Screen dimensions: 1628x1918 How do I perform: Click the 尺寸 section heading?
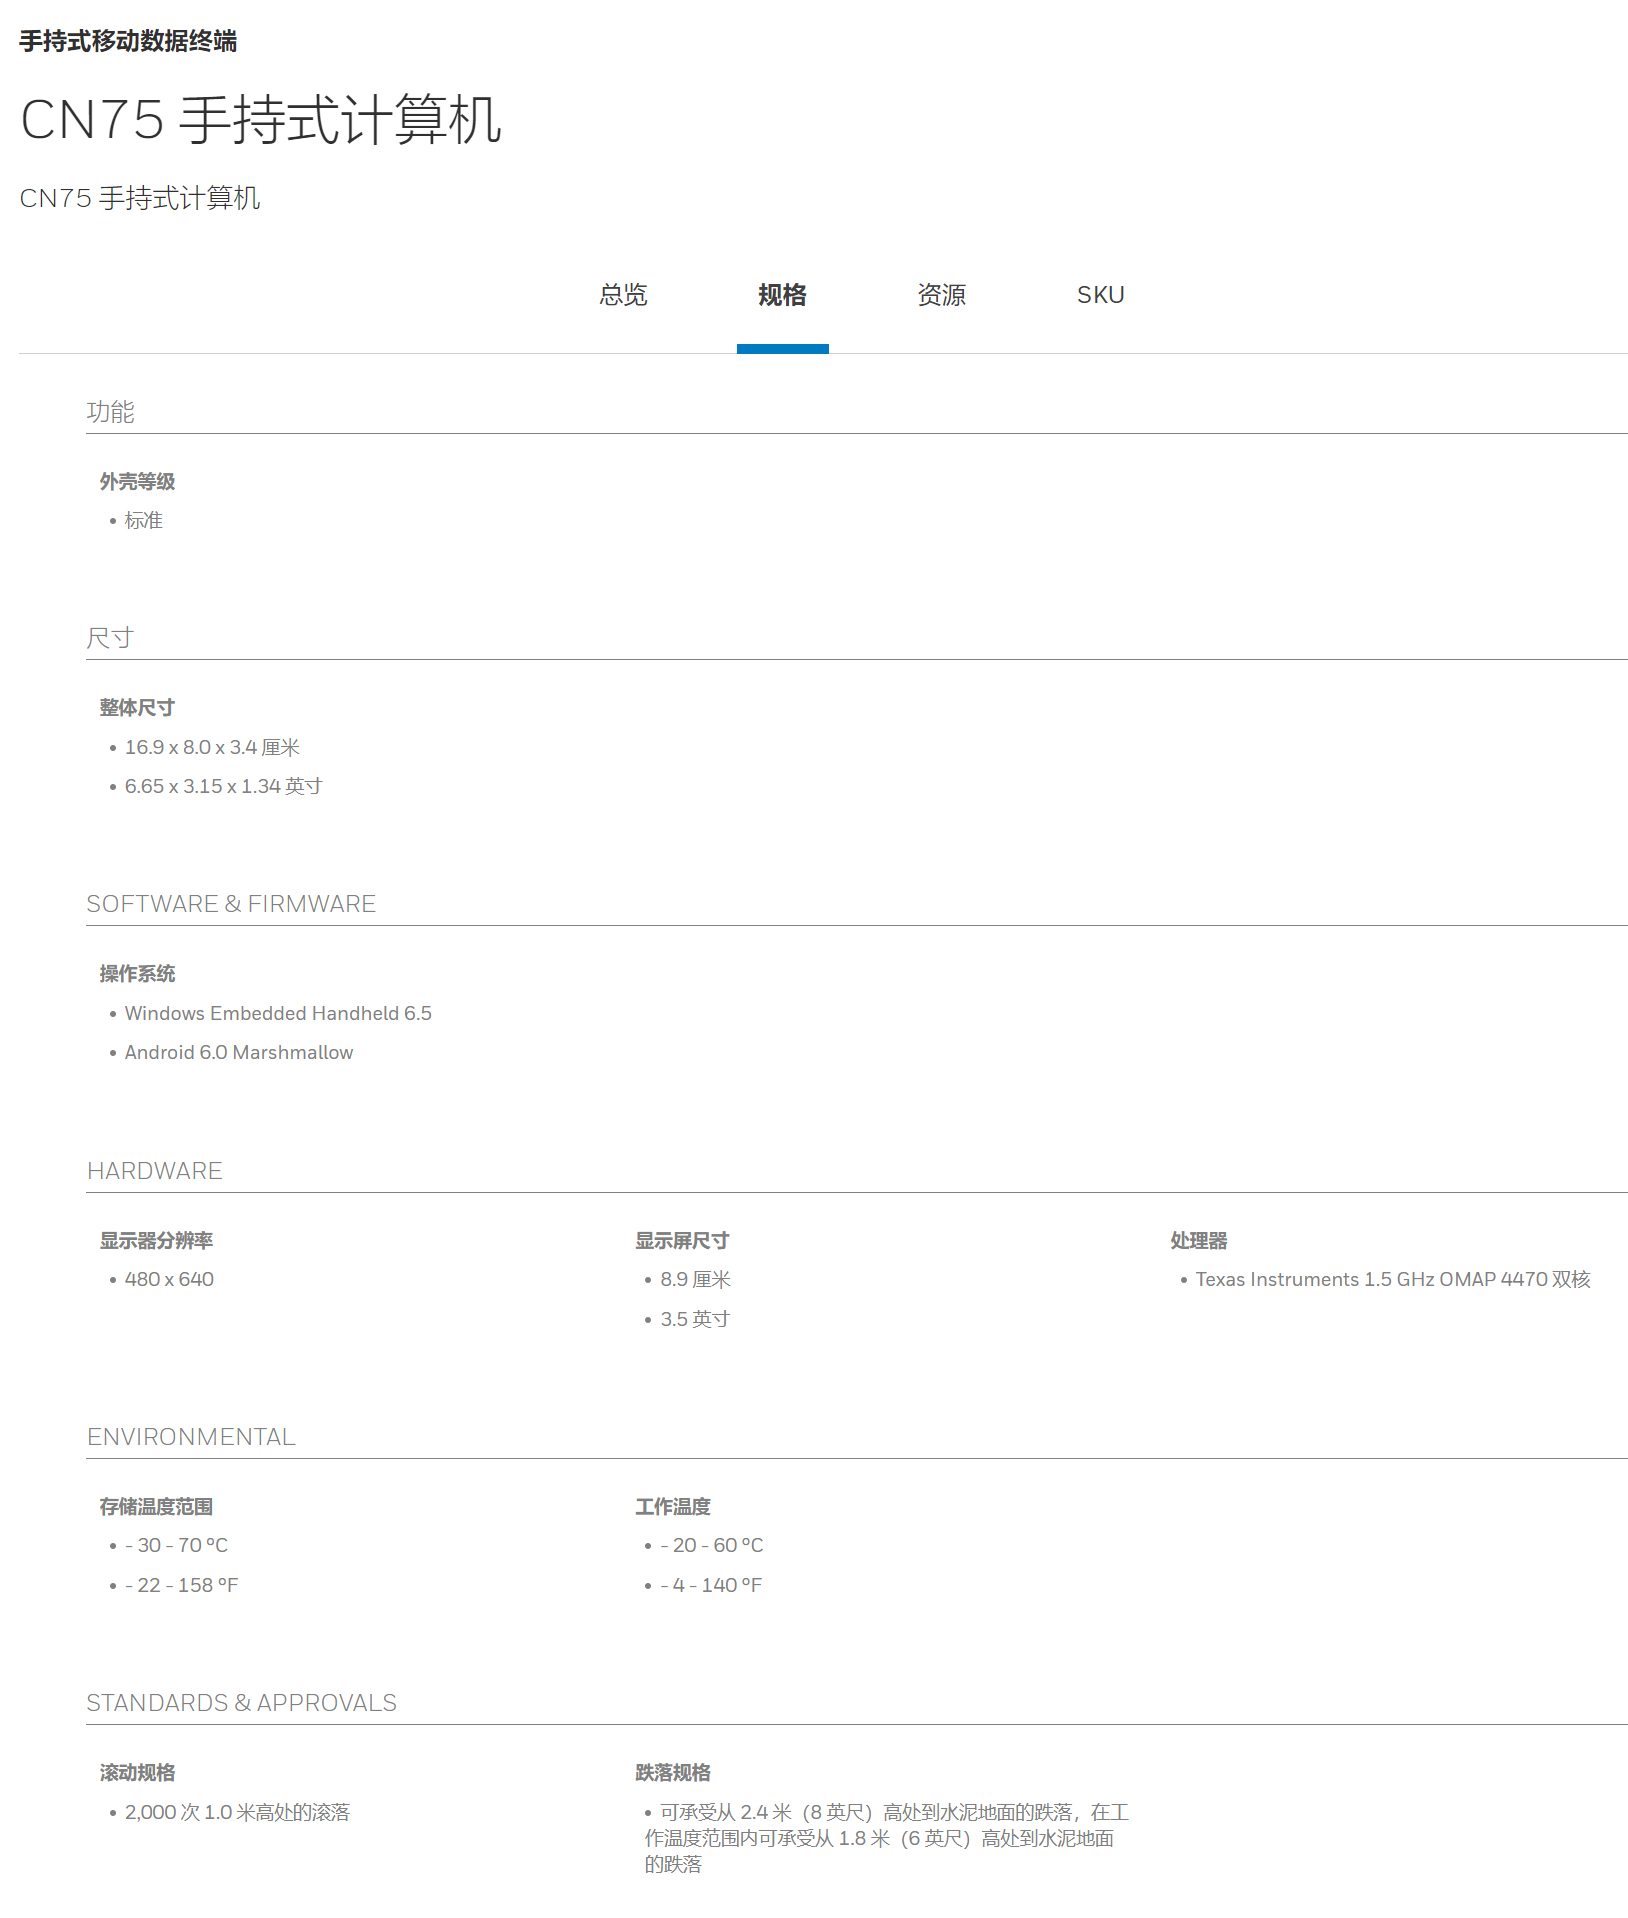tap(110, 638)
